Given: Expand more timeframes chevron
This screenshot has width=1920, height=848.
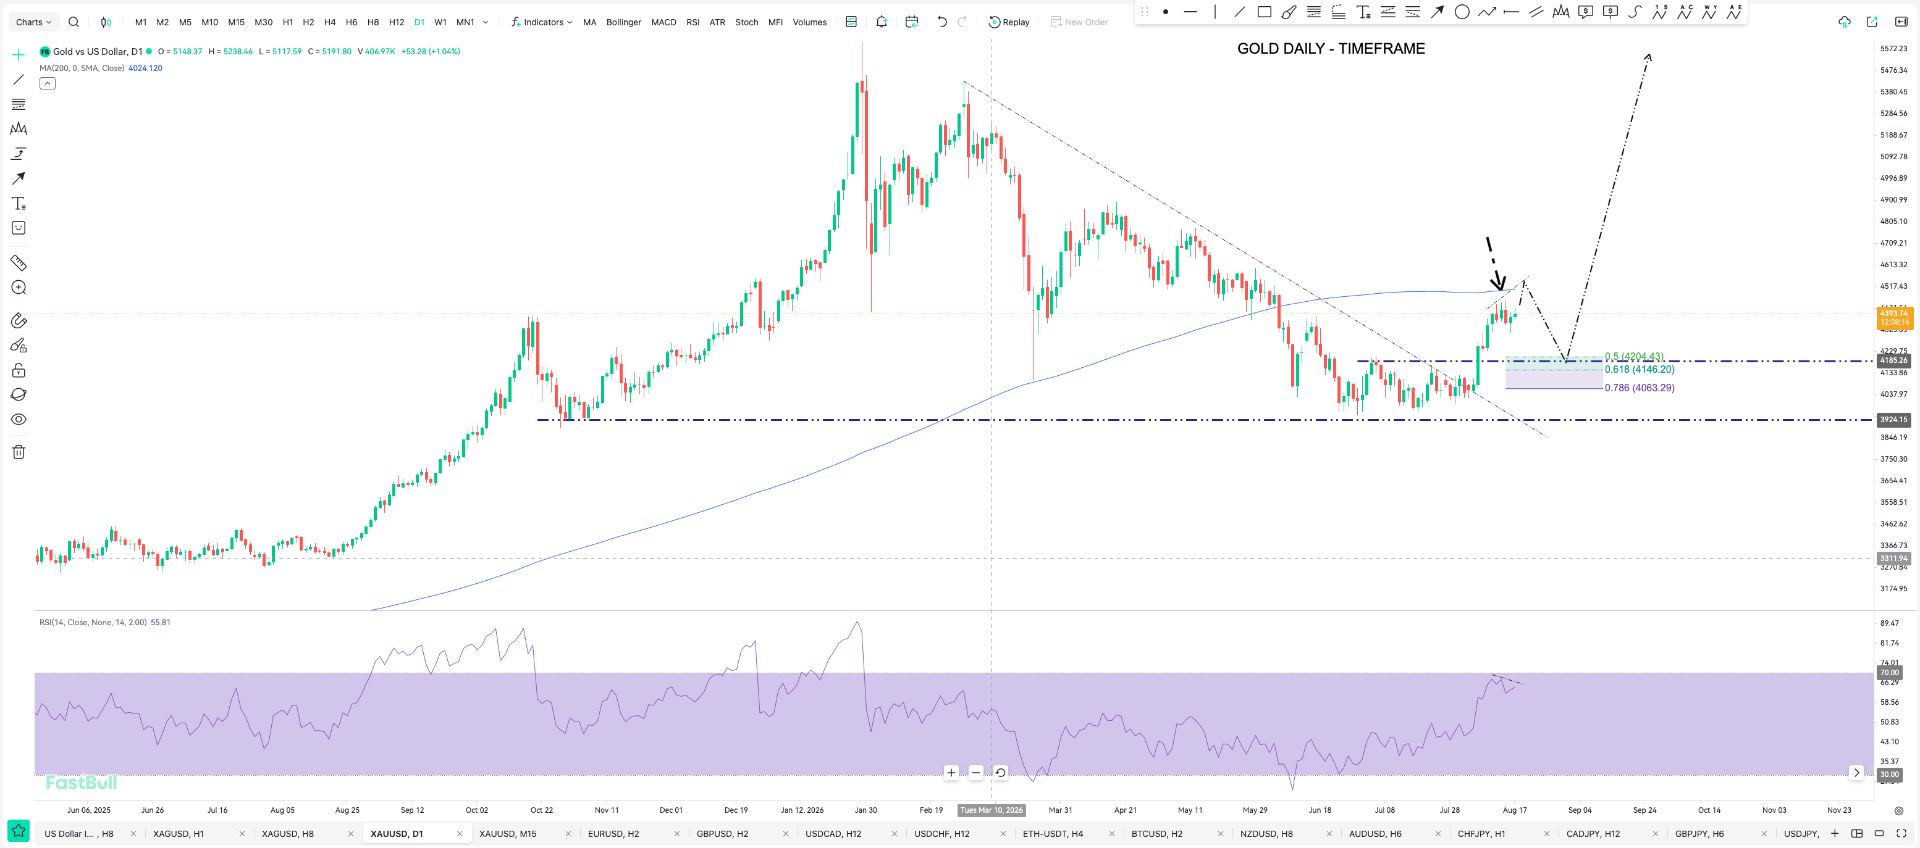Looking at the screenshot, I should click(486, 22).
